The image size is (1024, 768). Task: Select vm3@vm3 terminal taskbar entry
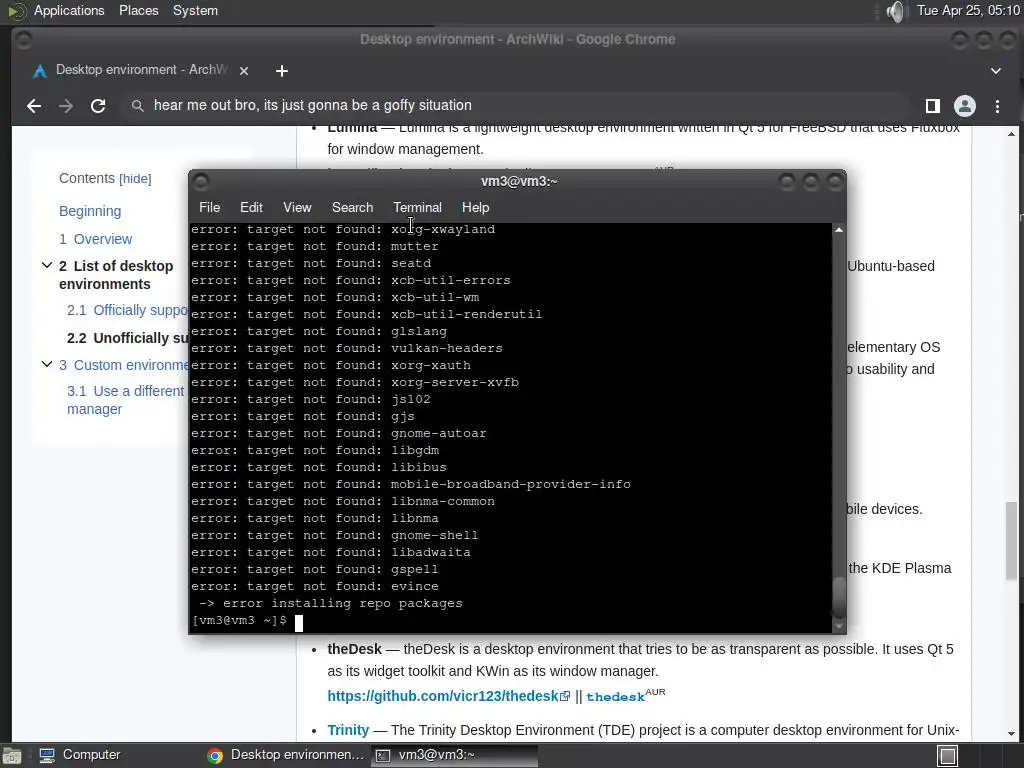(x=455, y=755)
